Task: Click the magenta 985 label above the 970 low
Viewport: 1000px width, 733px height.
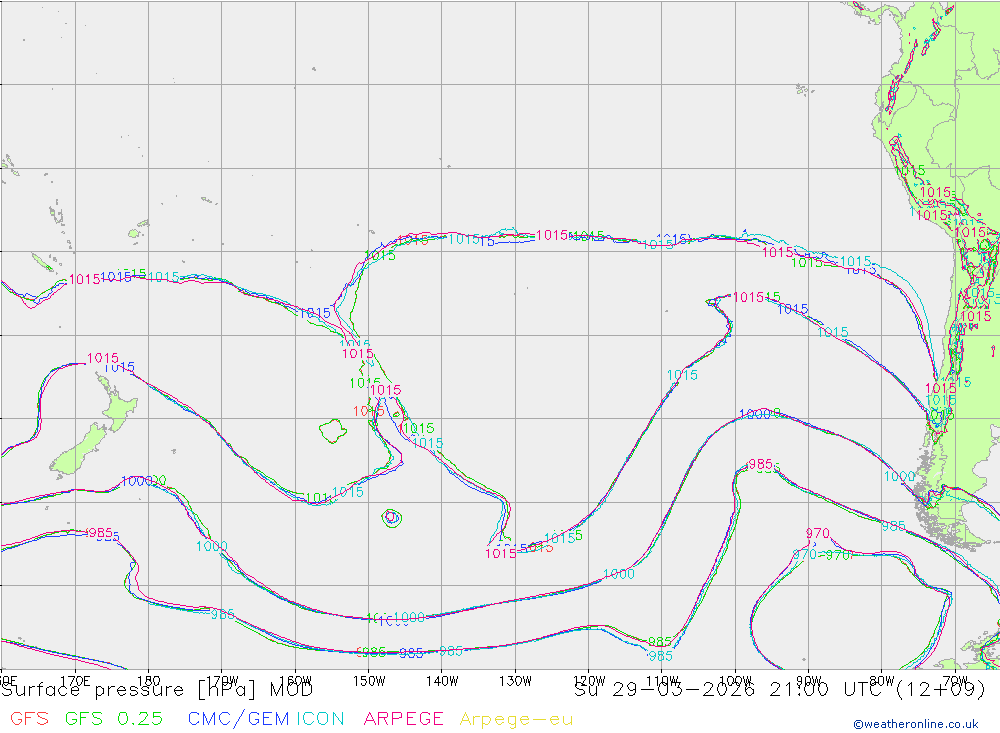Action: tap(760, 464)
